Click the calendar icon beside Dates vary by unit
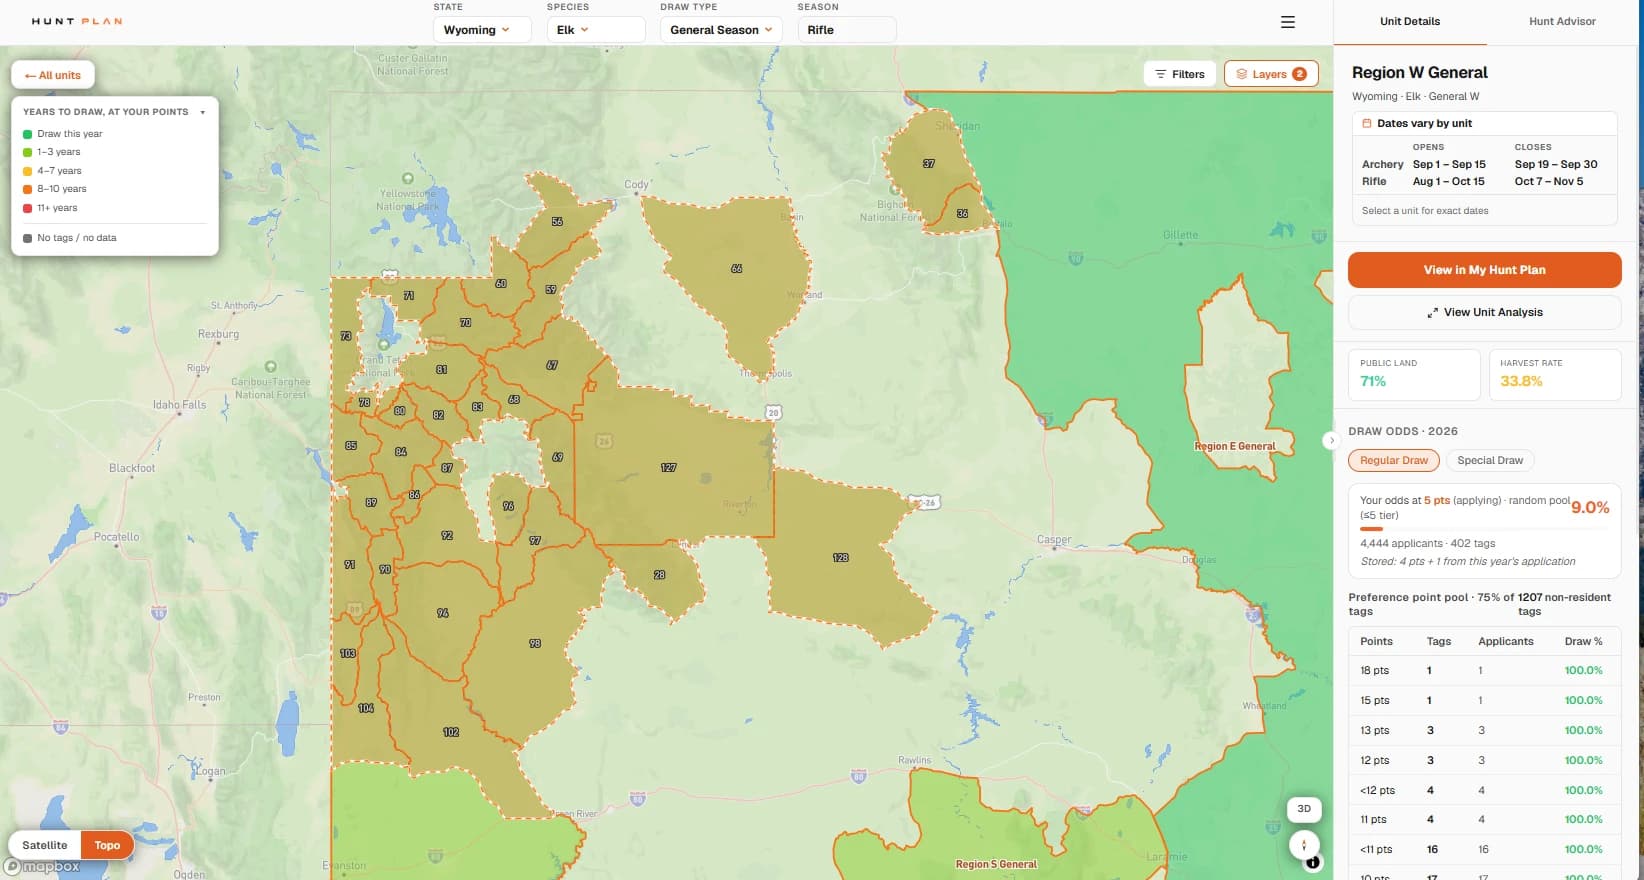Viewport: 1644px width, 880px height. (x=1367, y=123)
